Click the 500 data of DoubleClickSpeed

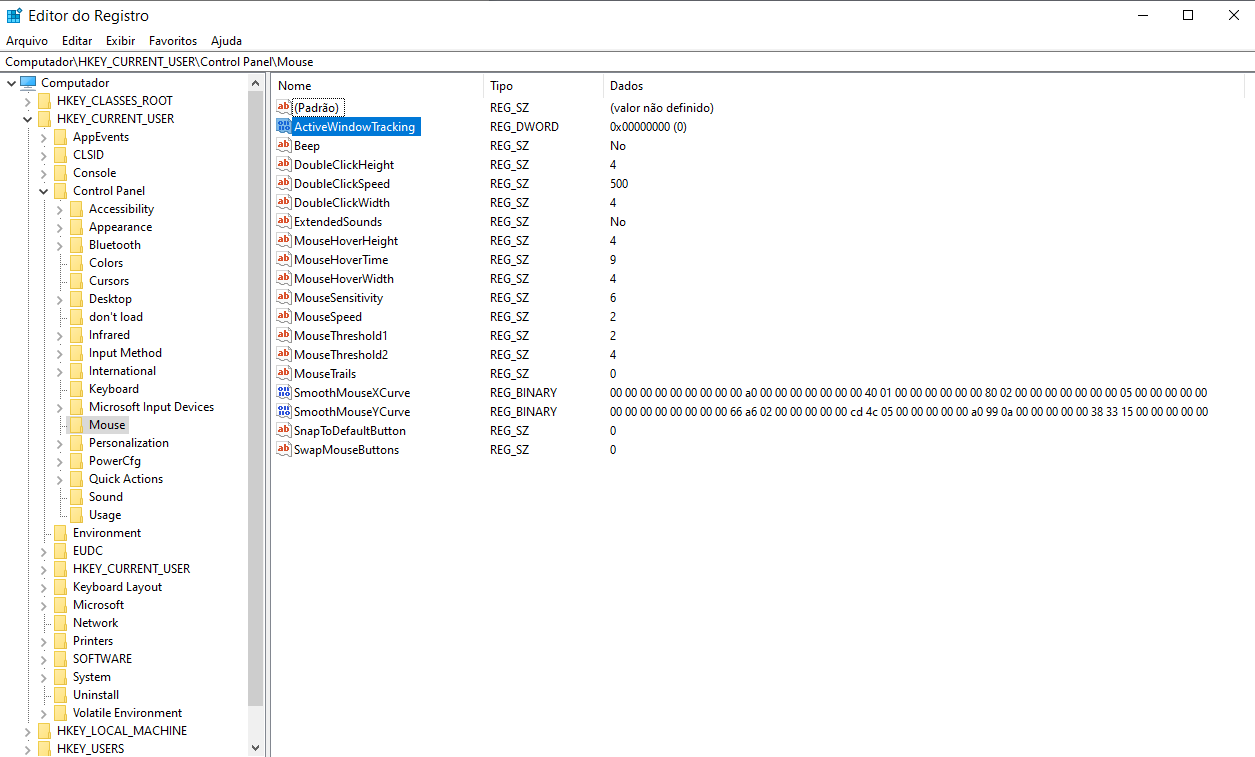point(619,184)
